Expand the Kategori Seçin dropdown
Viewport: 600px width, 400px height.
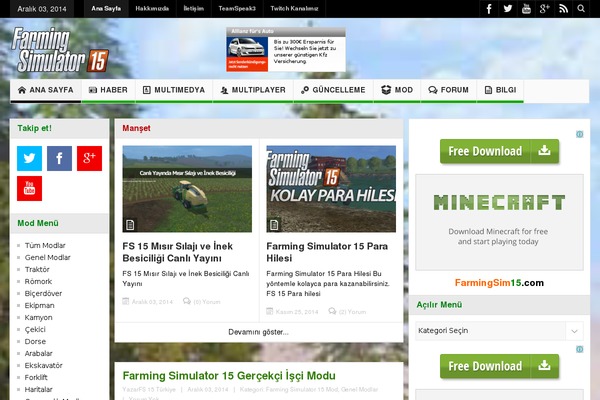[x=499, y=331]
